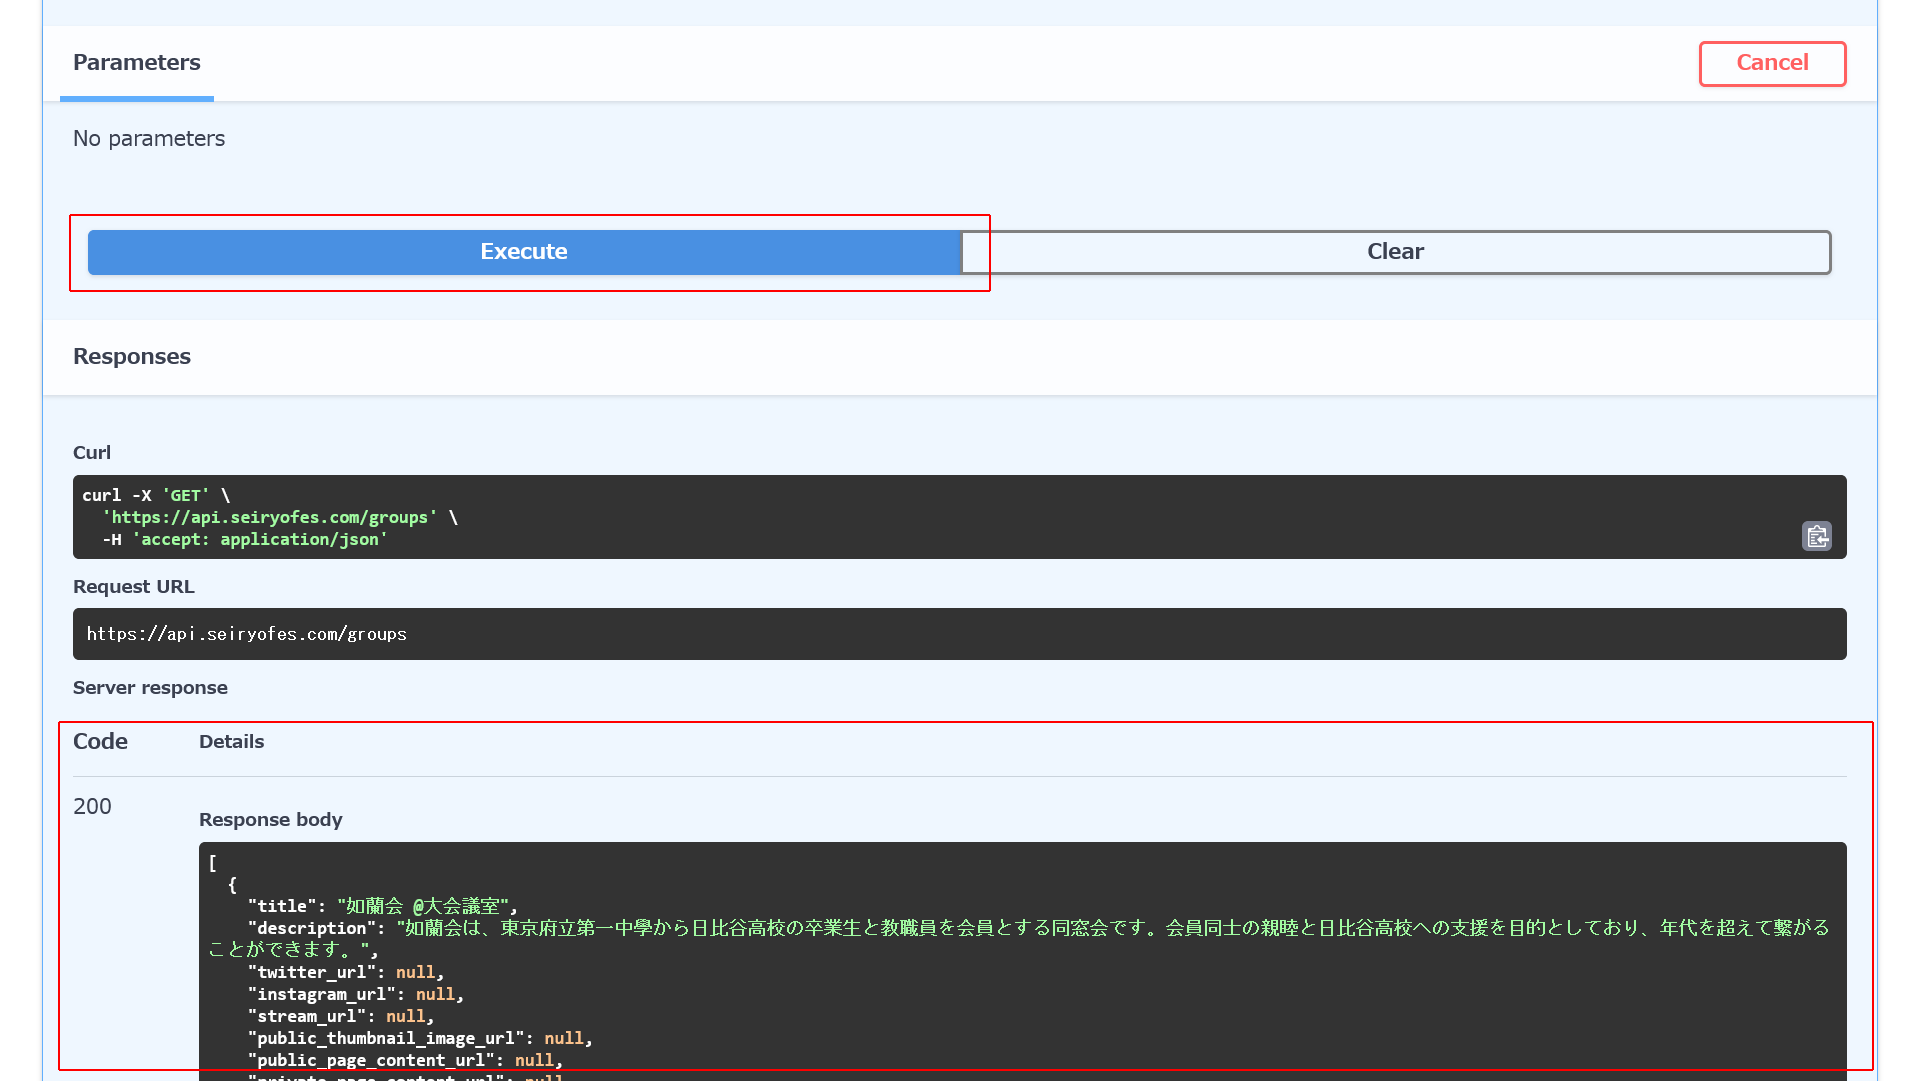Click the "stream_url": null line

(341, 1016)
